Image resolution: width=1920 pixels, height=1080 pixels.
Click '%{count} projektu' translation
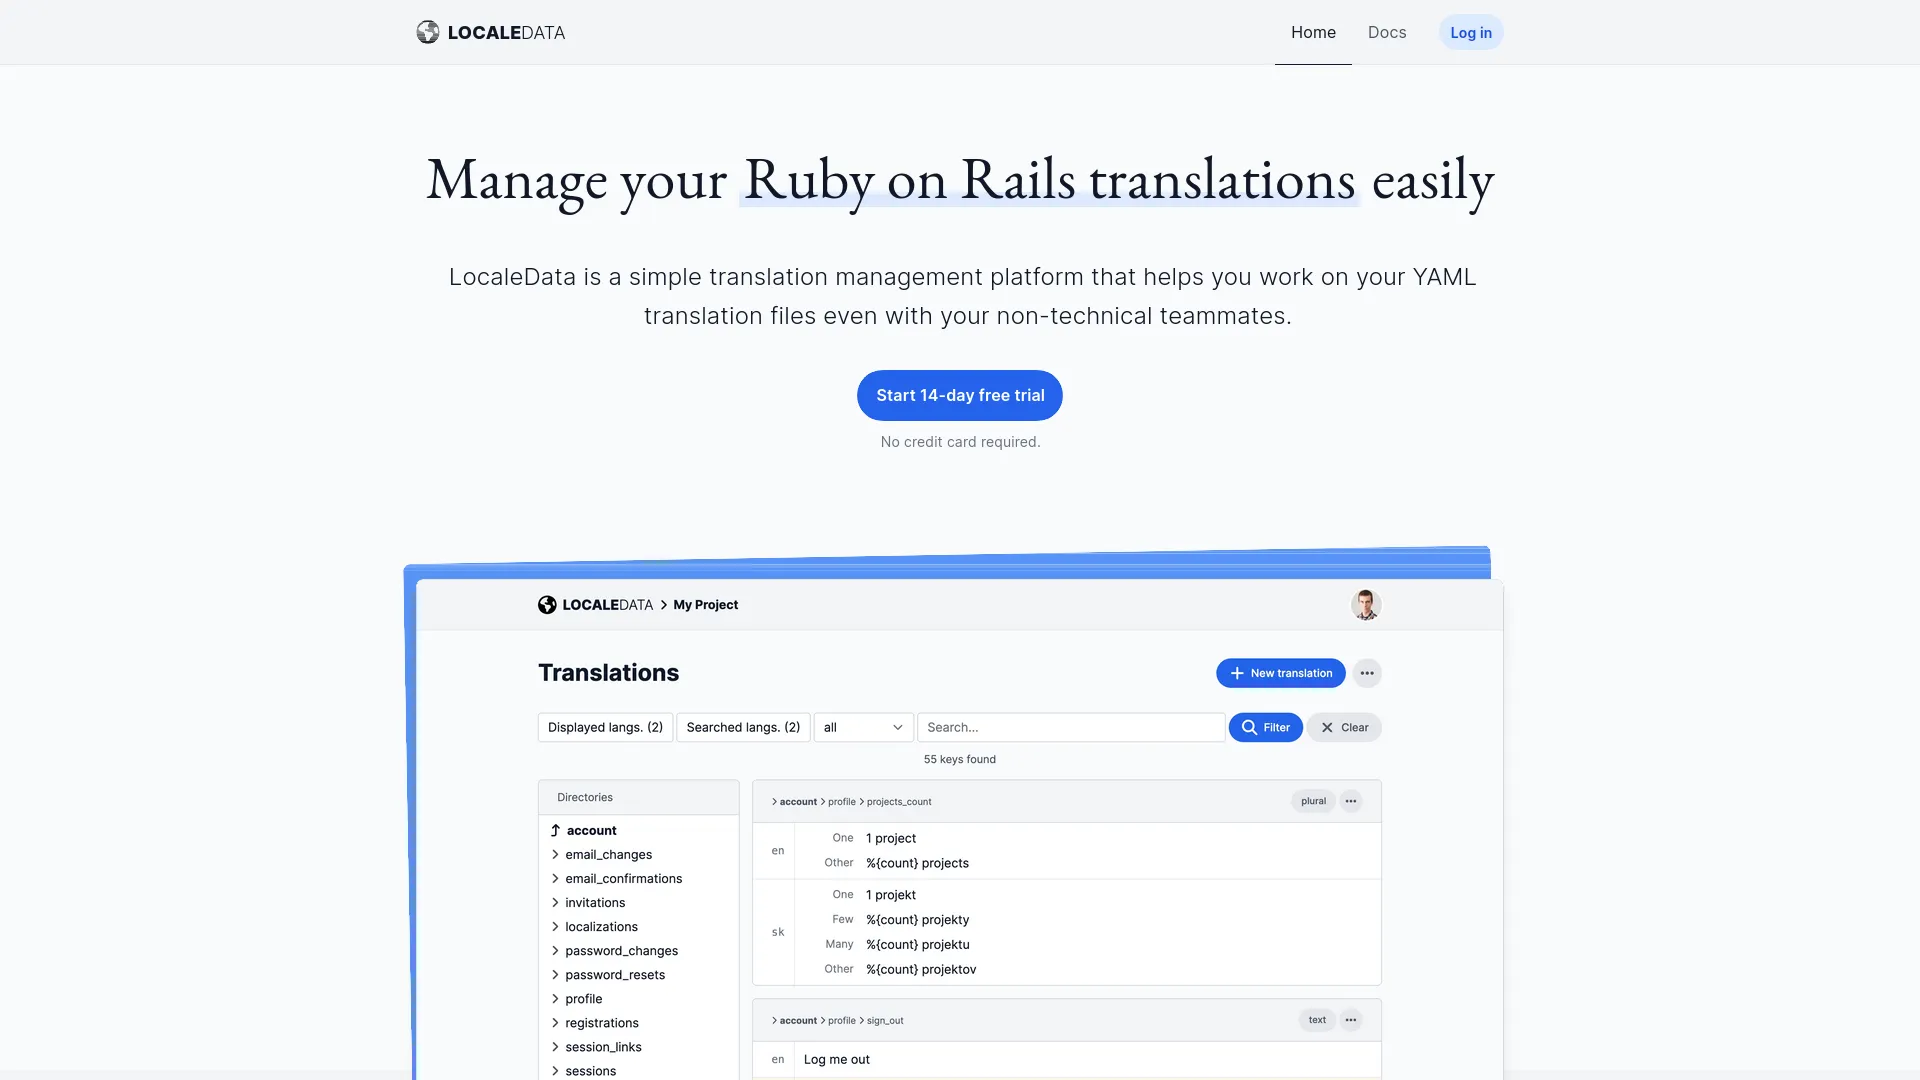917,944
